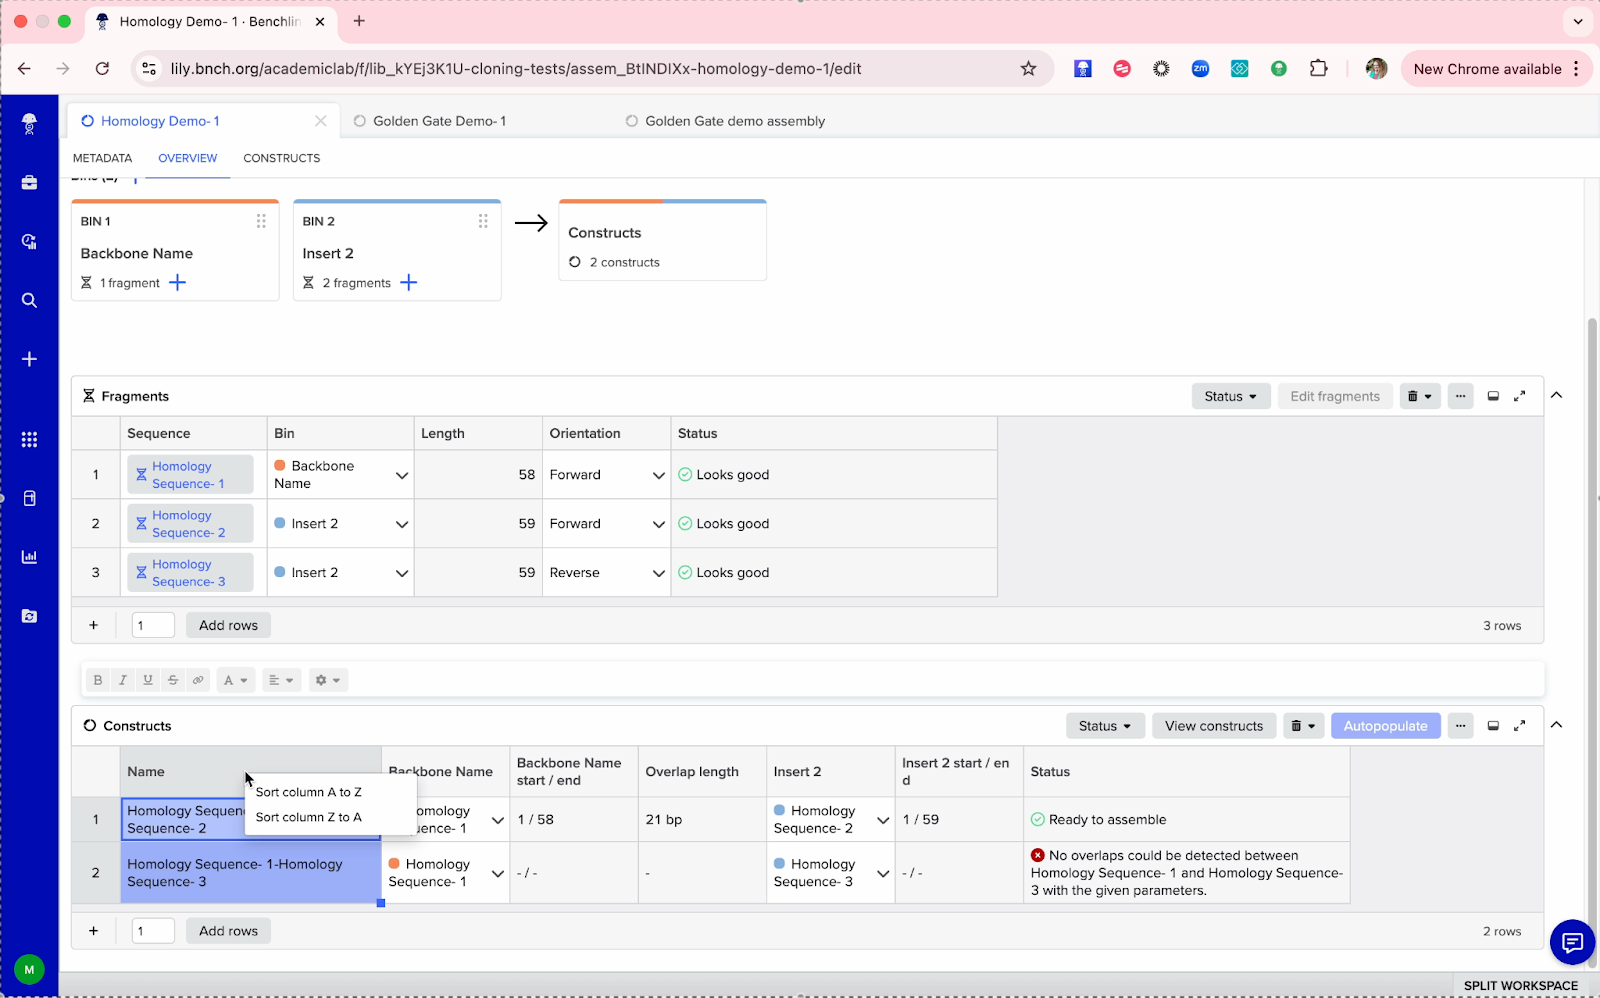Grab the Bin 1 drag handle
Screen dimensions: 1600x998
(x=261, y=221)
